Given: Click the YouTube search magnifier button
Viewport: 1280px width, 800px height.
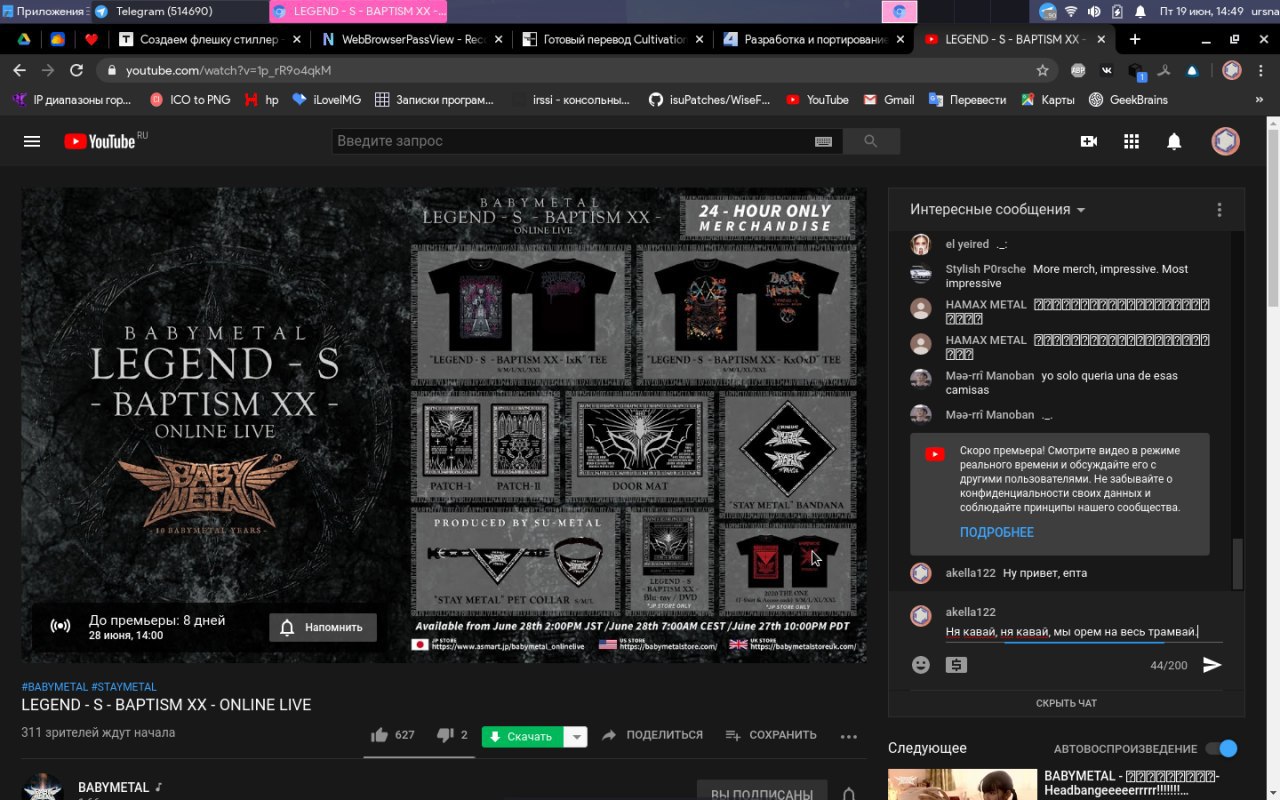Looking at the screenshot, I should click(x=871, y=141).
